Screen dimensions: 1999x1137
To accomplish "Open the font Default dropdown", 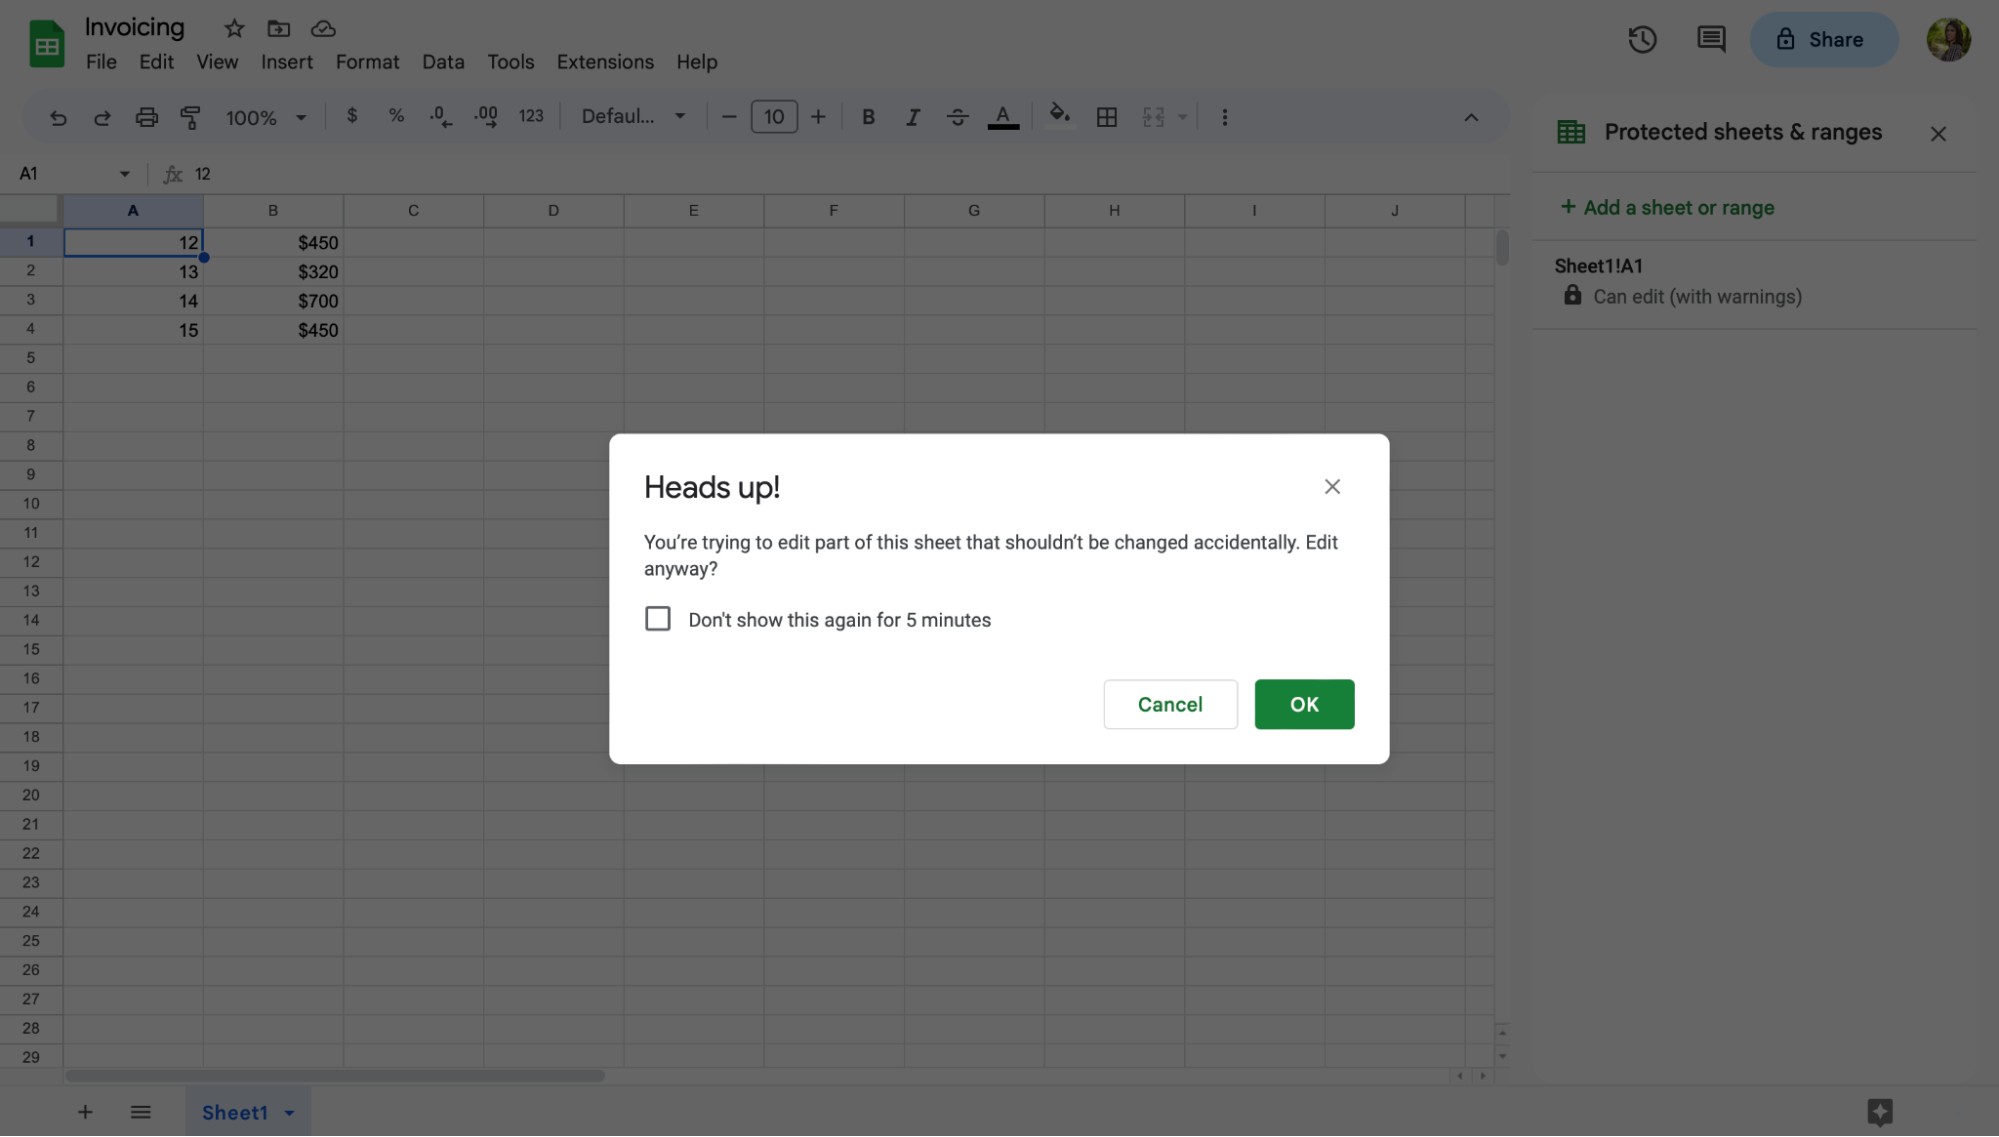I will pos(634,116).
